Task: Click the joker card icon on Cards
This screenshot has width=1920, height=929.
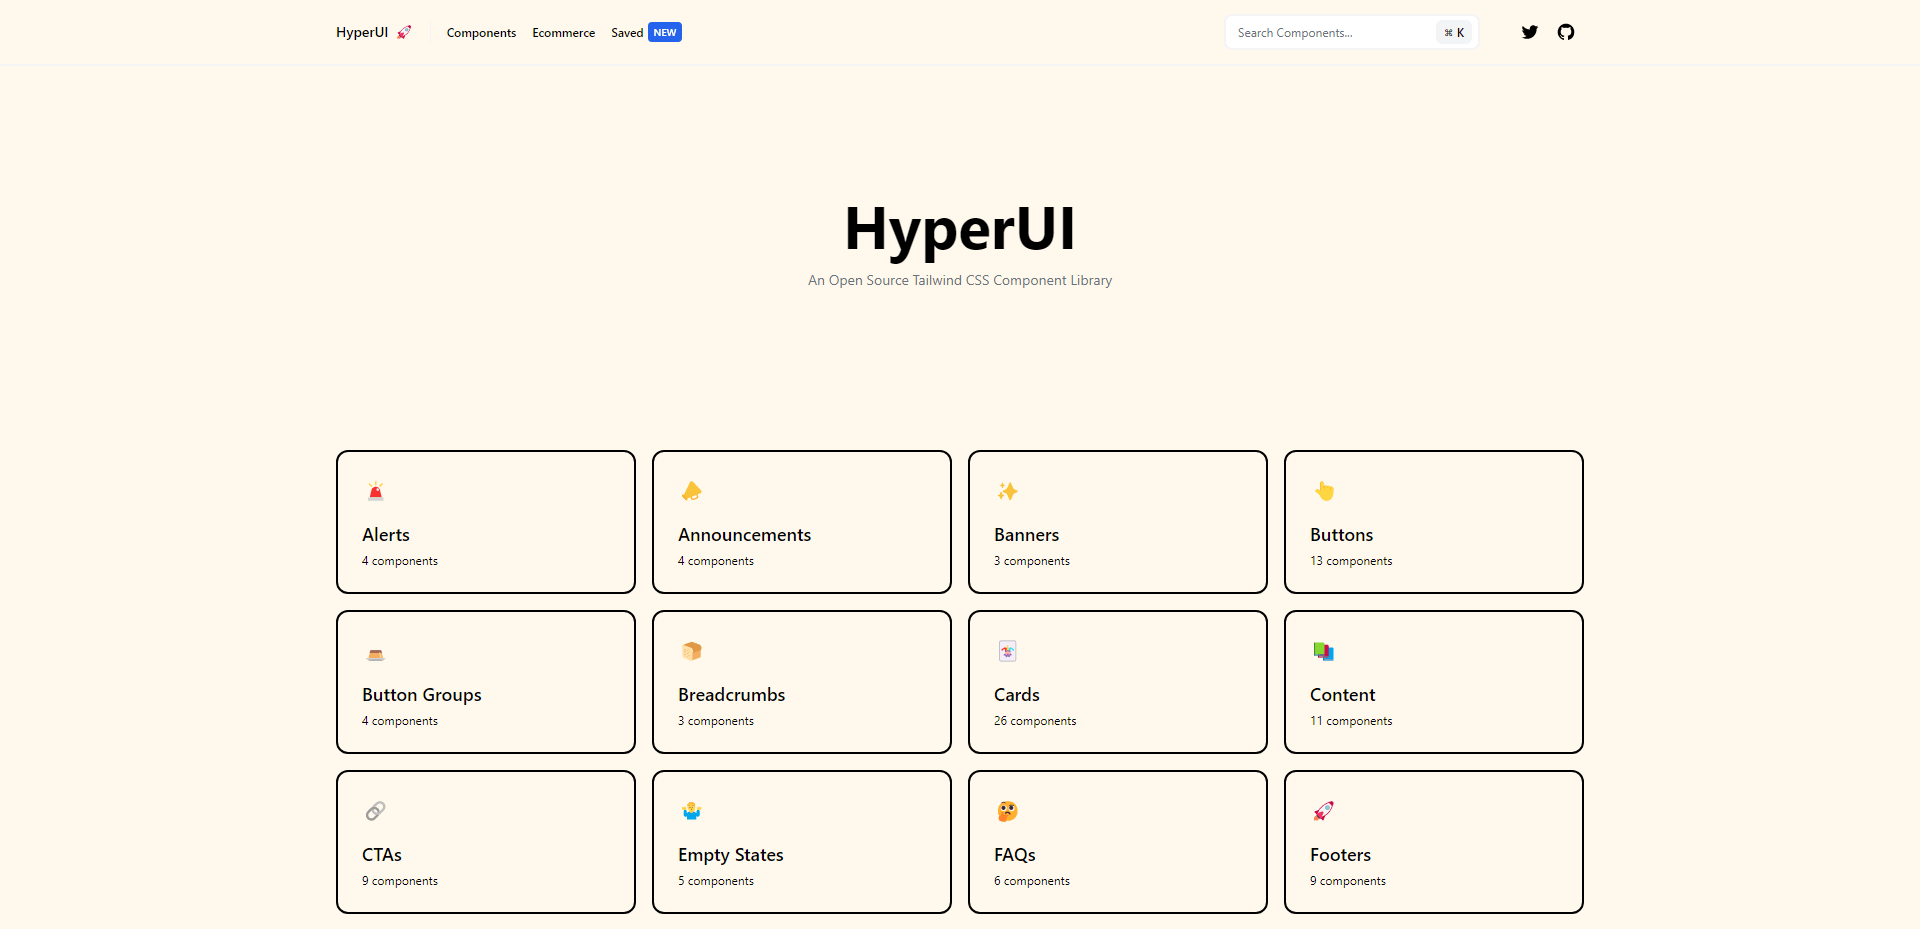Action: pos(1007,651)
